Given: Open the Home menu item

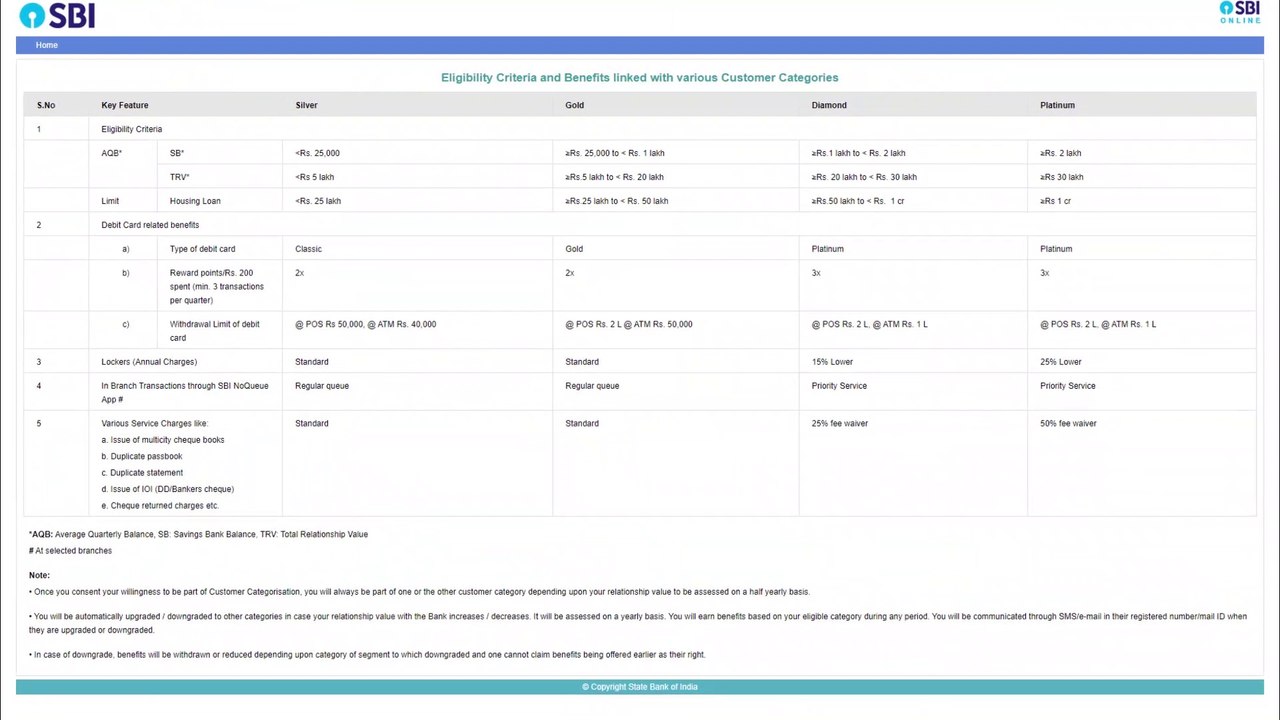Looking at the screenshot, I should (47, 45).
